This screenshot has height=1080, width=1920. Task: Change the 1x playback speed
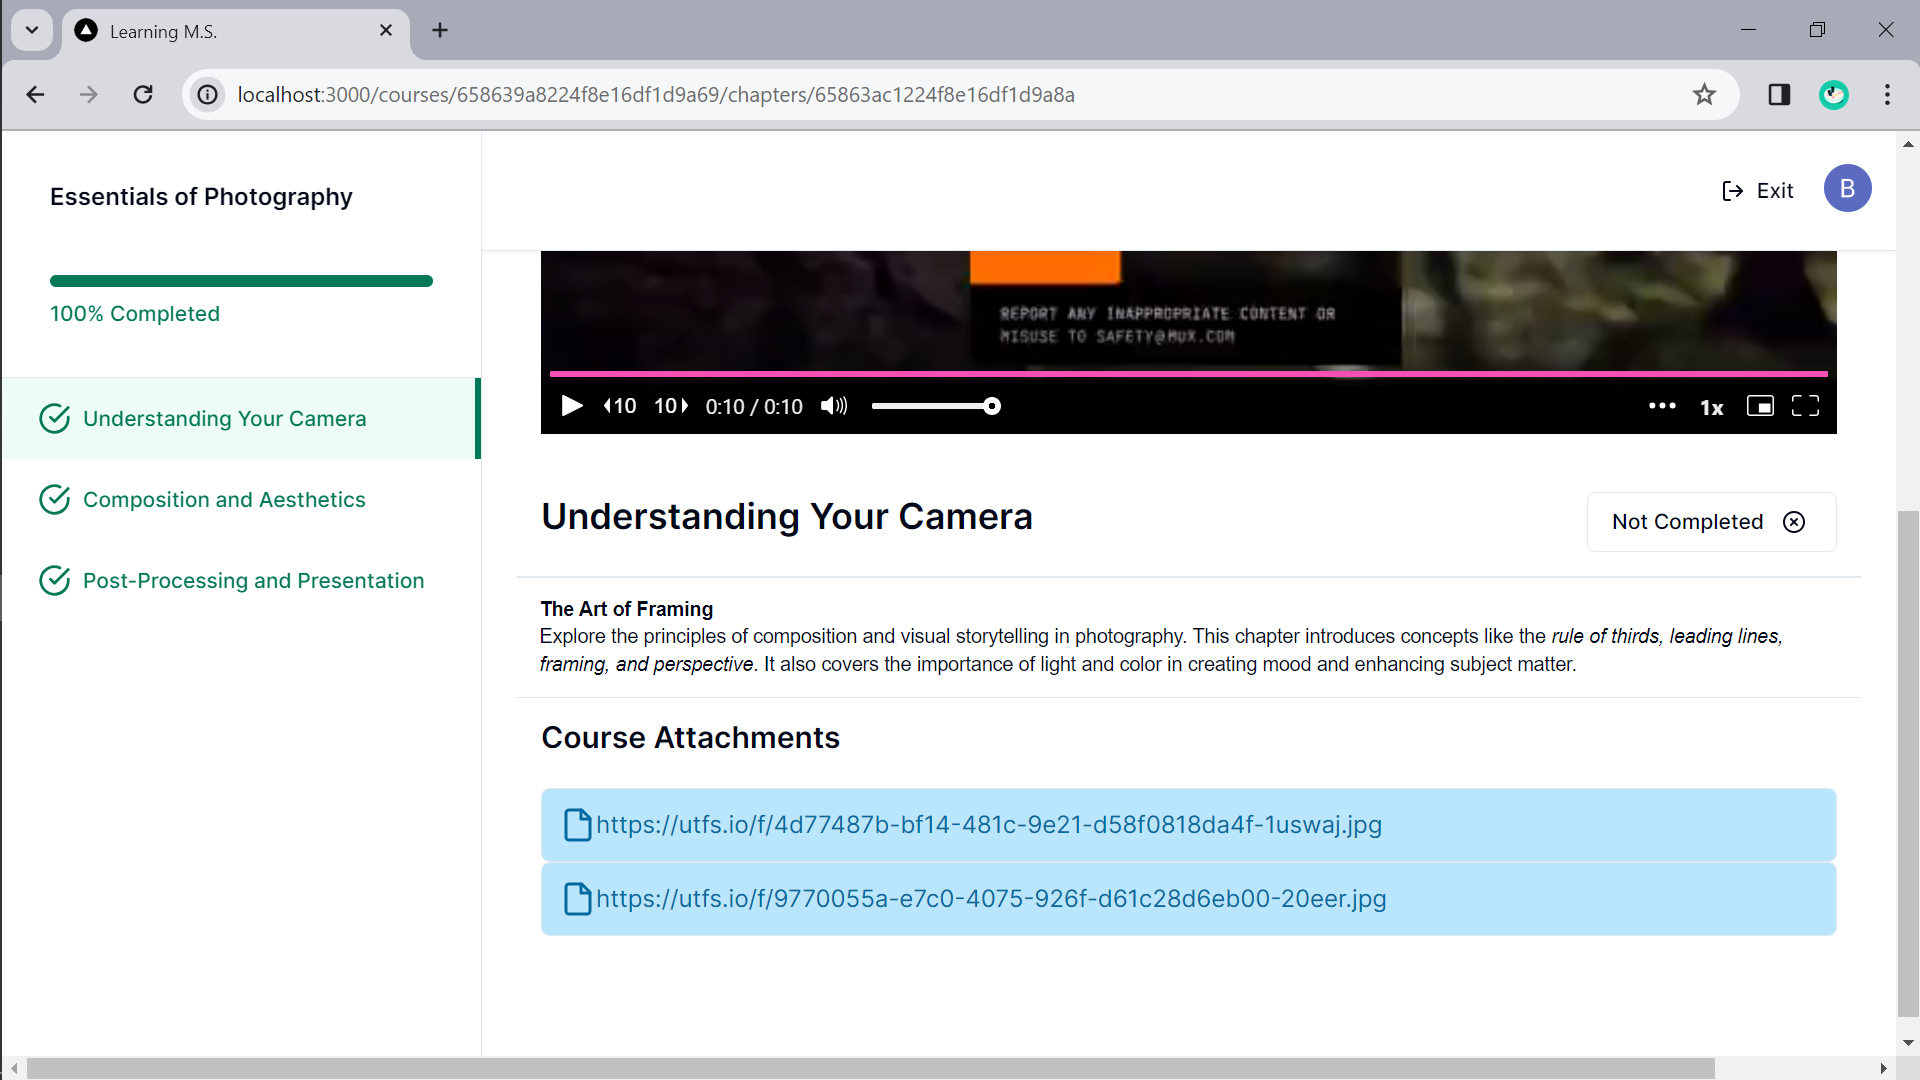(x=1712, y=407)
